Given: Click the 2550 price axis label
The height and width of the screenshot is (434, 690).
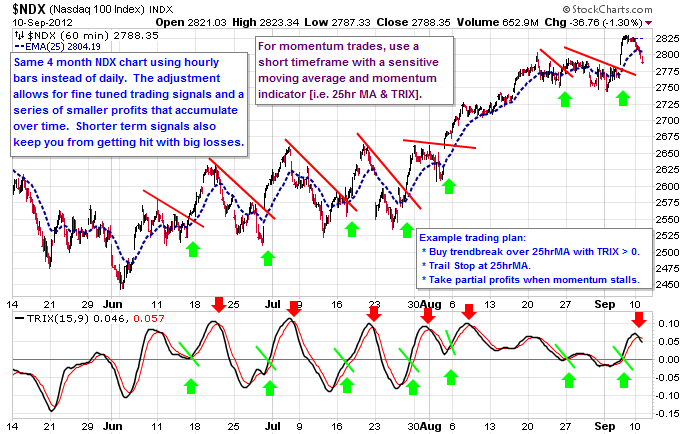Looking at the screenshot, I should pos(667,220).
